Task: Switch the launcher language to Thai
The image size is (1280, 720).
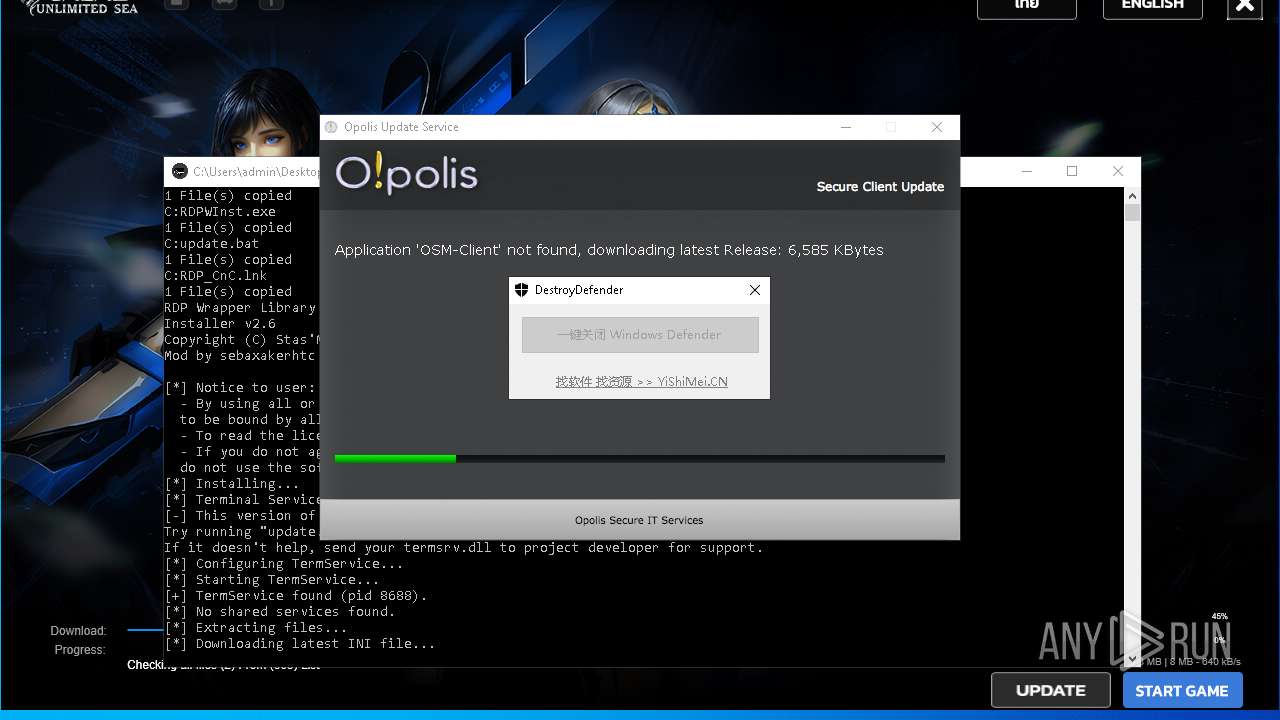Action: click(1027, 6)
